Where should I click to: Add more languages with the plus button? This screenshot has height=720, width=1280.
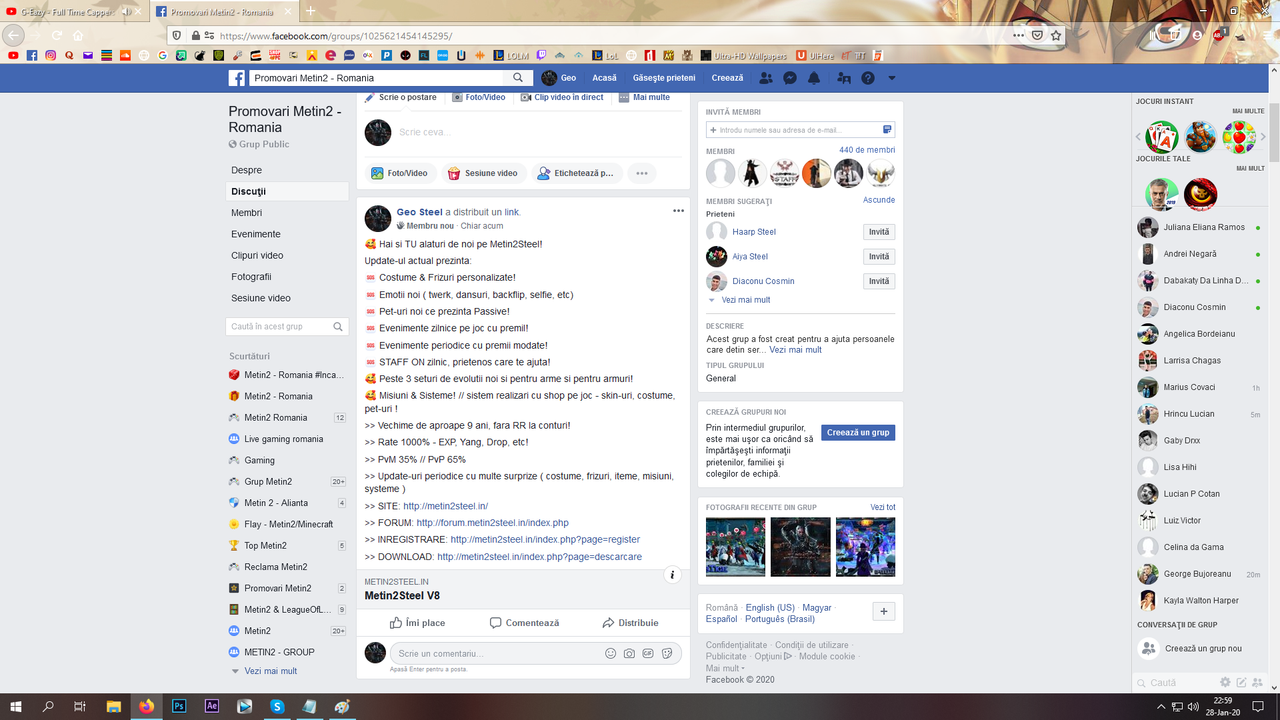883,612
